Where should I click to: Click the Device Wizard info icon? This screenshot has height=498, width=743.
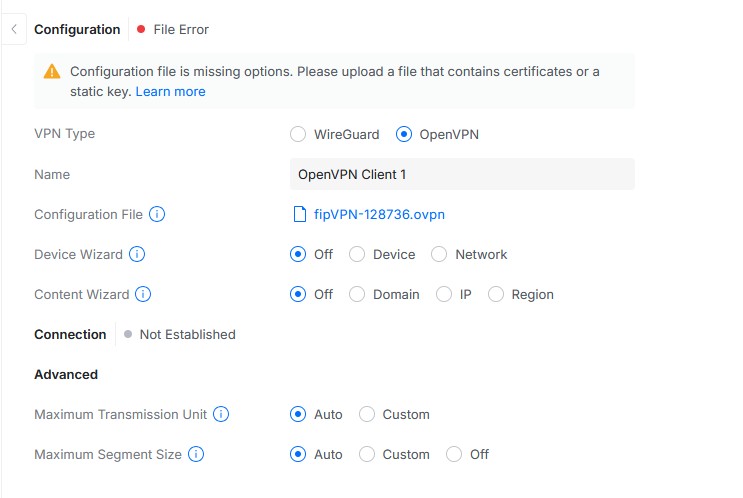[x=137, y=254]
